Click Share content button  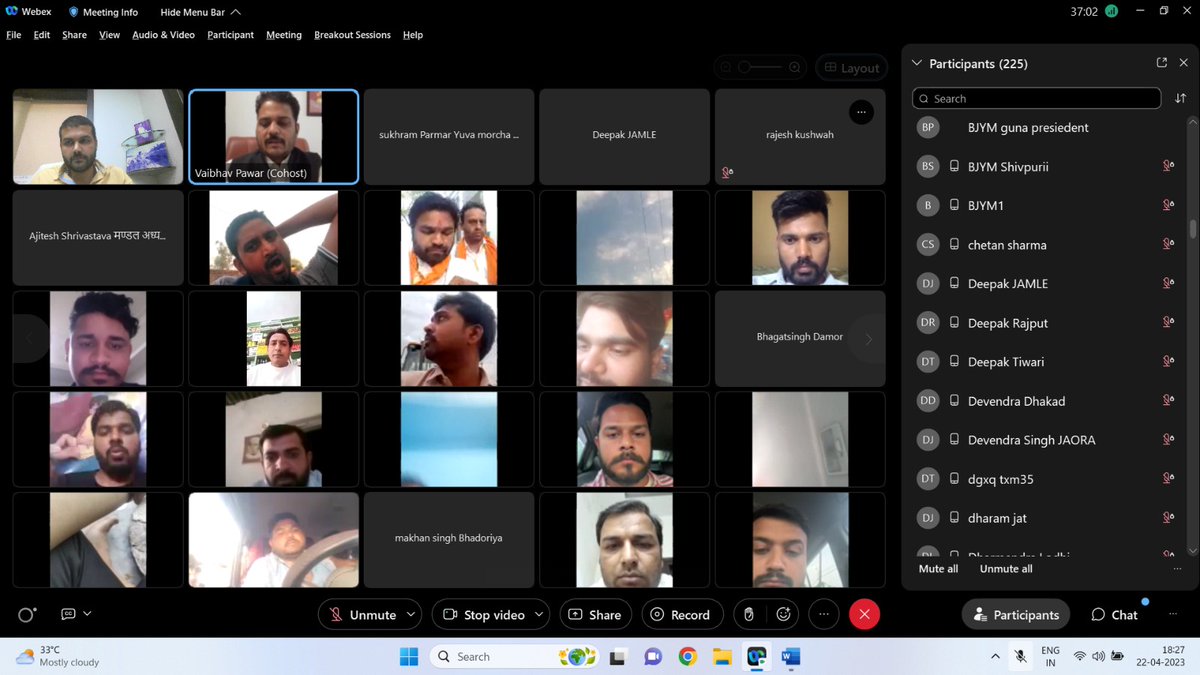pyautogui.click(x=595, y=615)
